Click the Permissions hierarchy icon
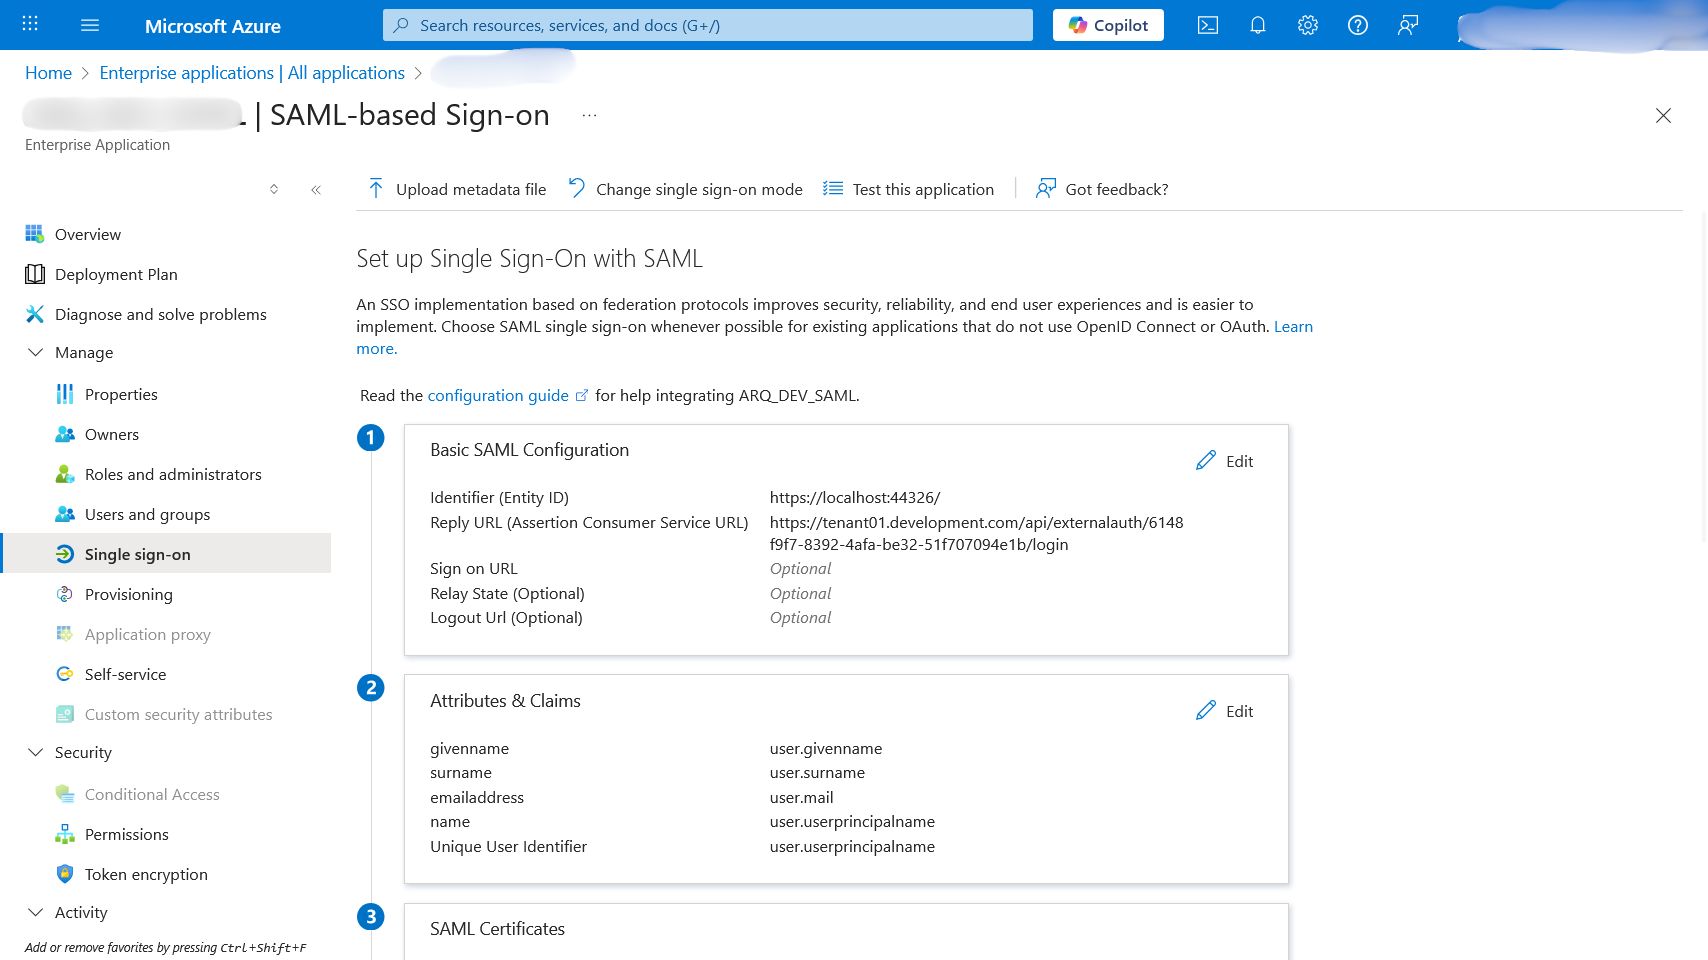This screenshot has width=1708, height=960. (x=65, y=834)
